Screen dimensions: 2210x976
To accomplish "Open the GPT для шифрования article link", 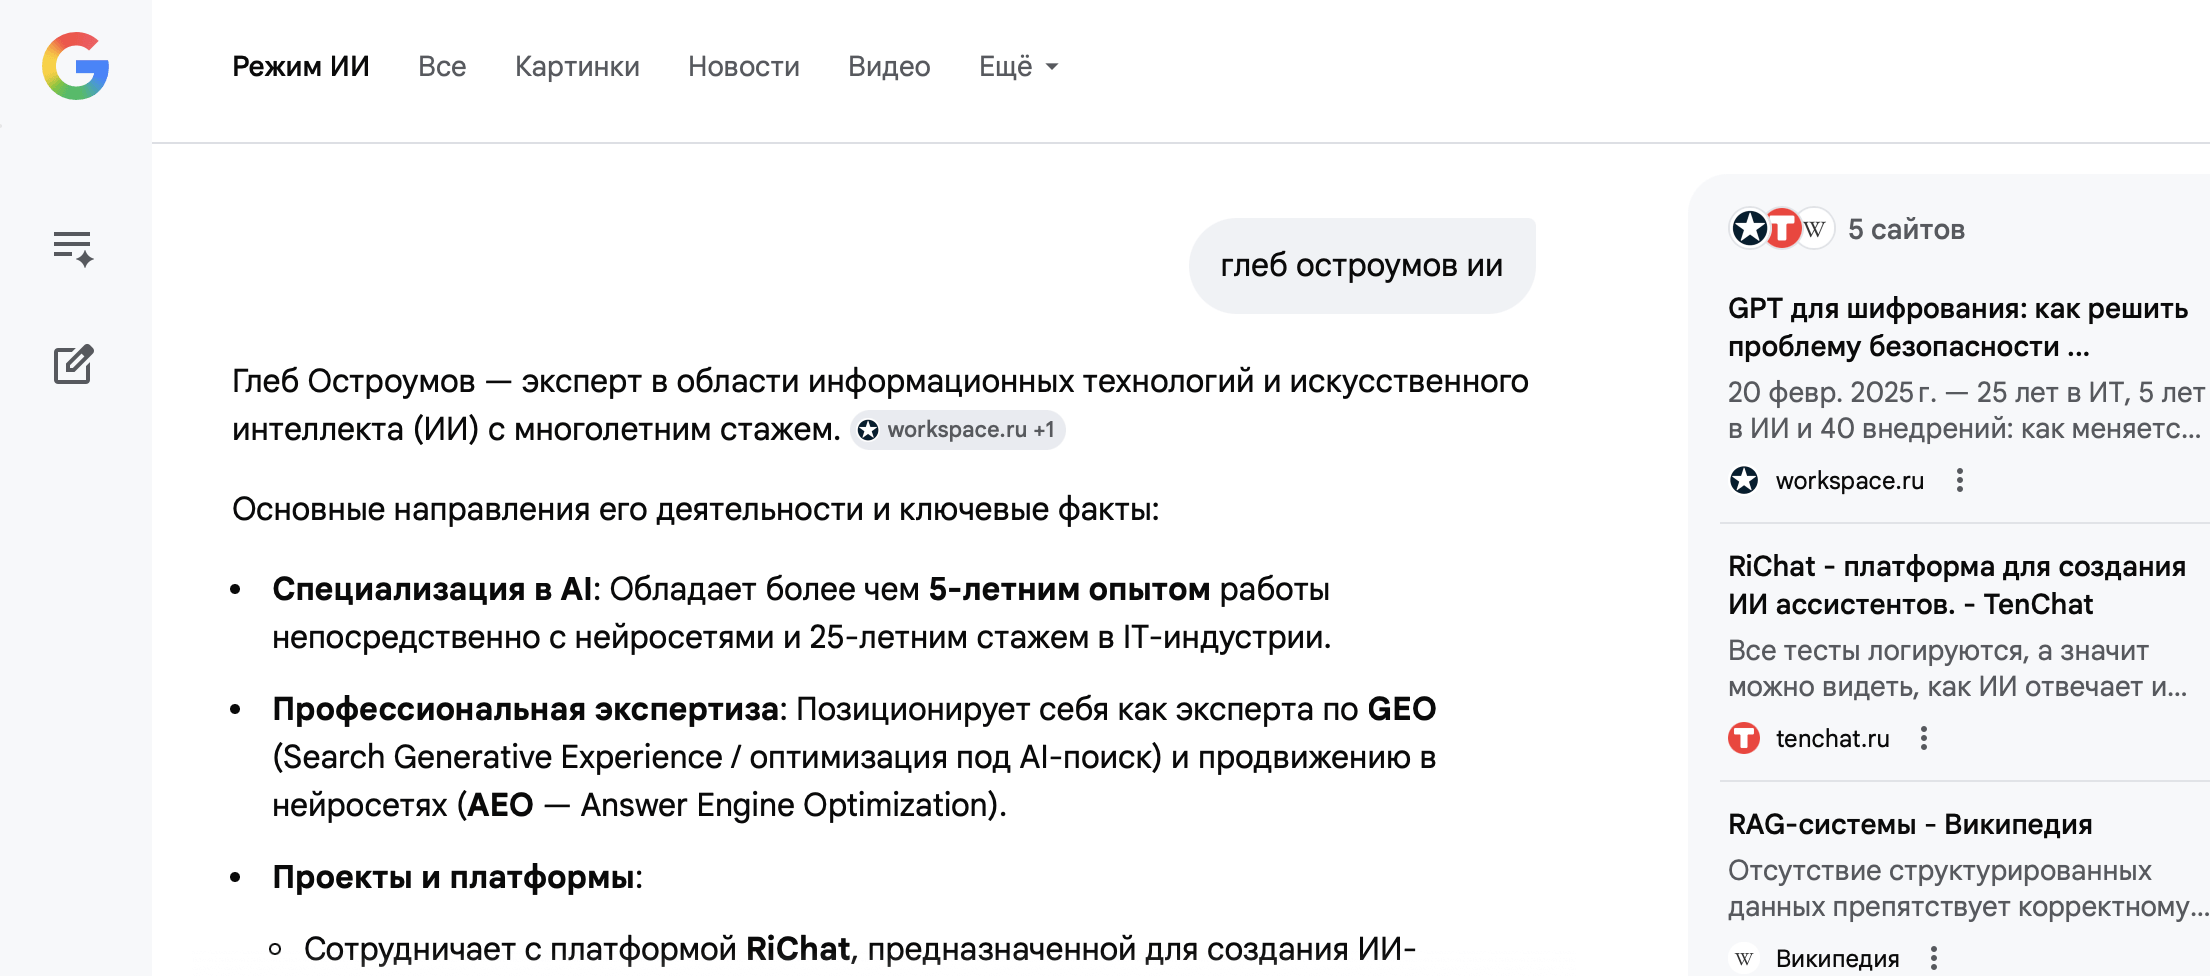I will click(x=1957, y=327).
